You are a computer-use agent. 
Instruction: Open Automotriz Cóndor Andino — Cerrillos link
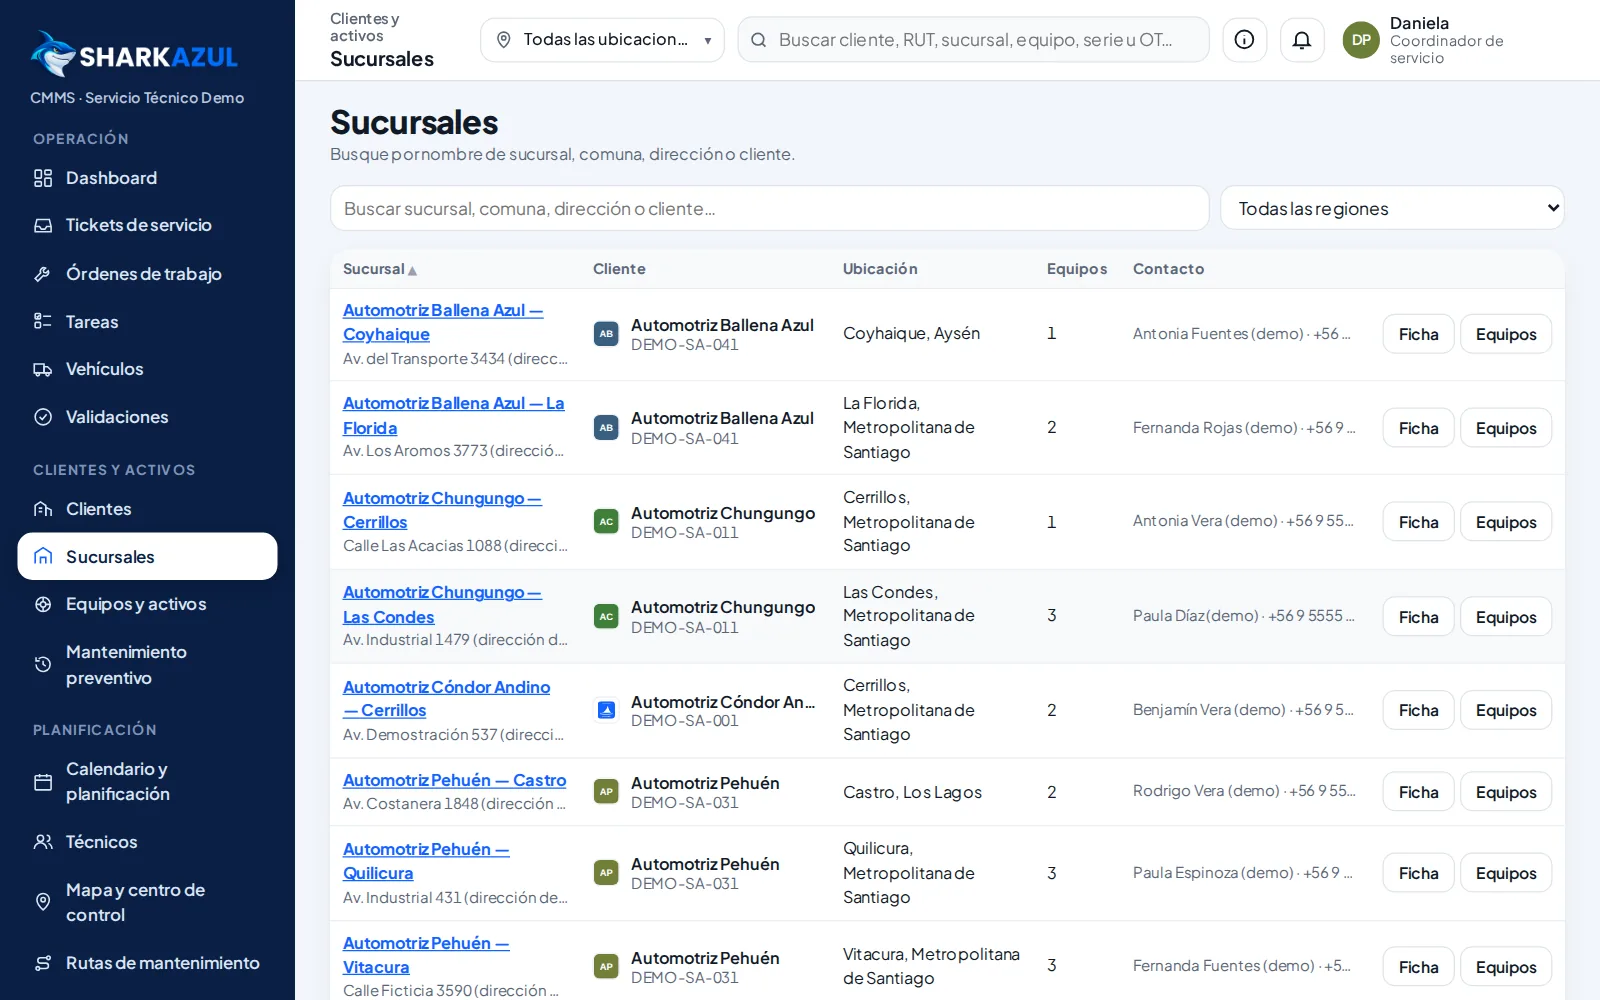click(x=446, y=699)
